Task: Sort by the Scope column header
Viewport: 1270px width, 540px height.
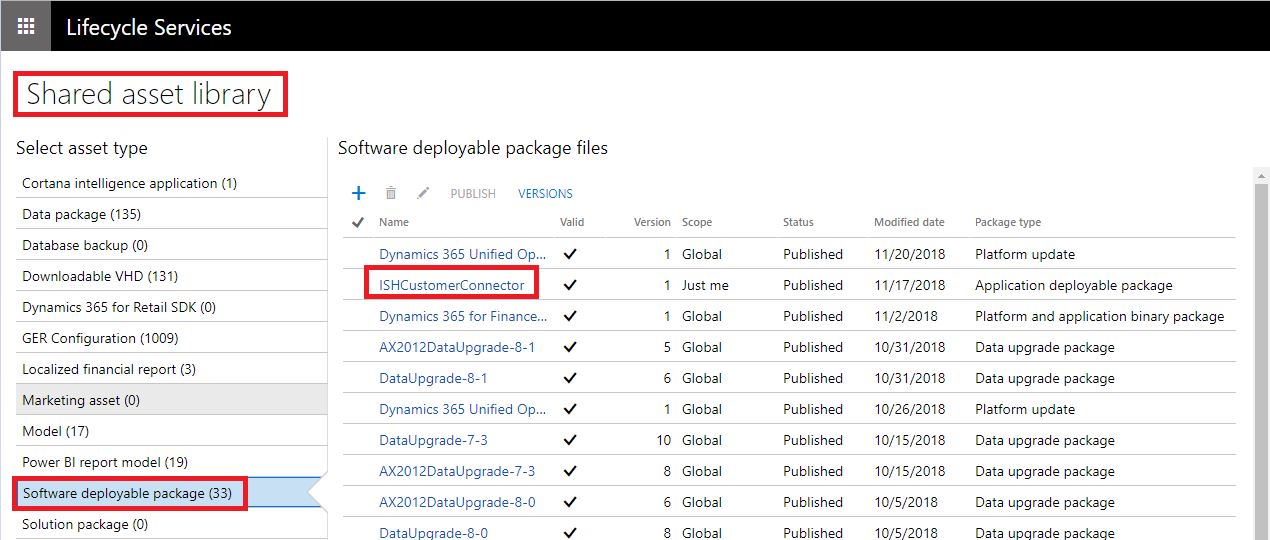Action: tap(697, 222)
